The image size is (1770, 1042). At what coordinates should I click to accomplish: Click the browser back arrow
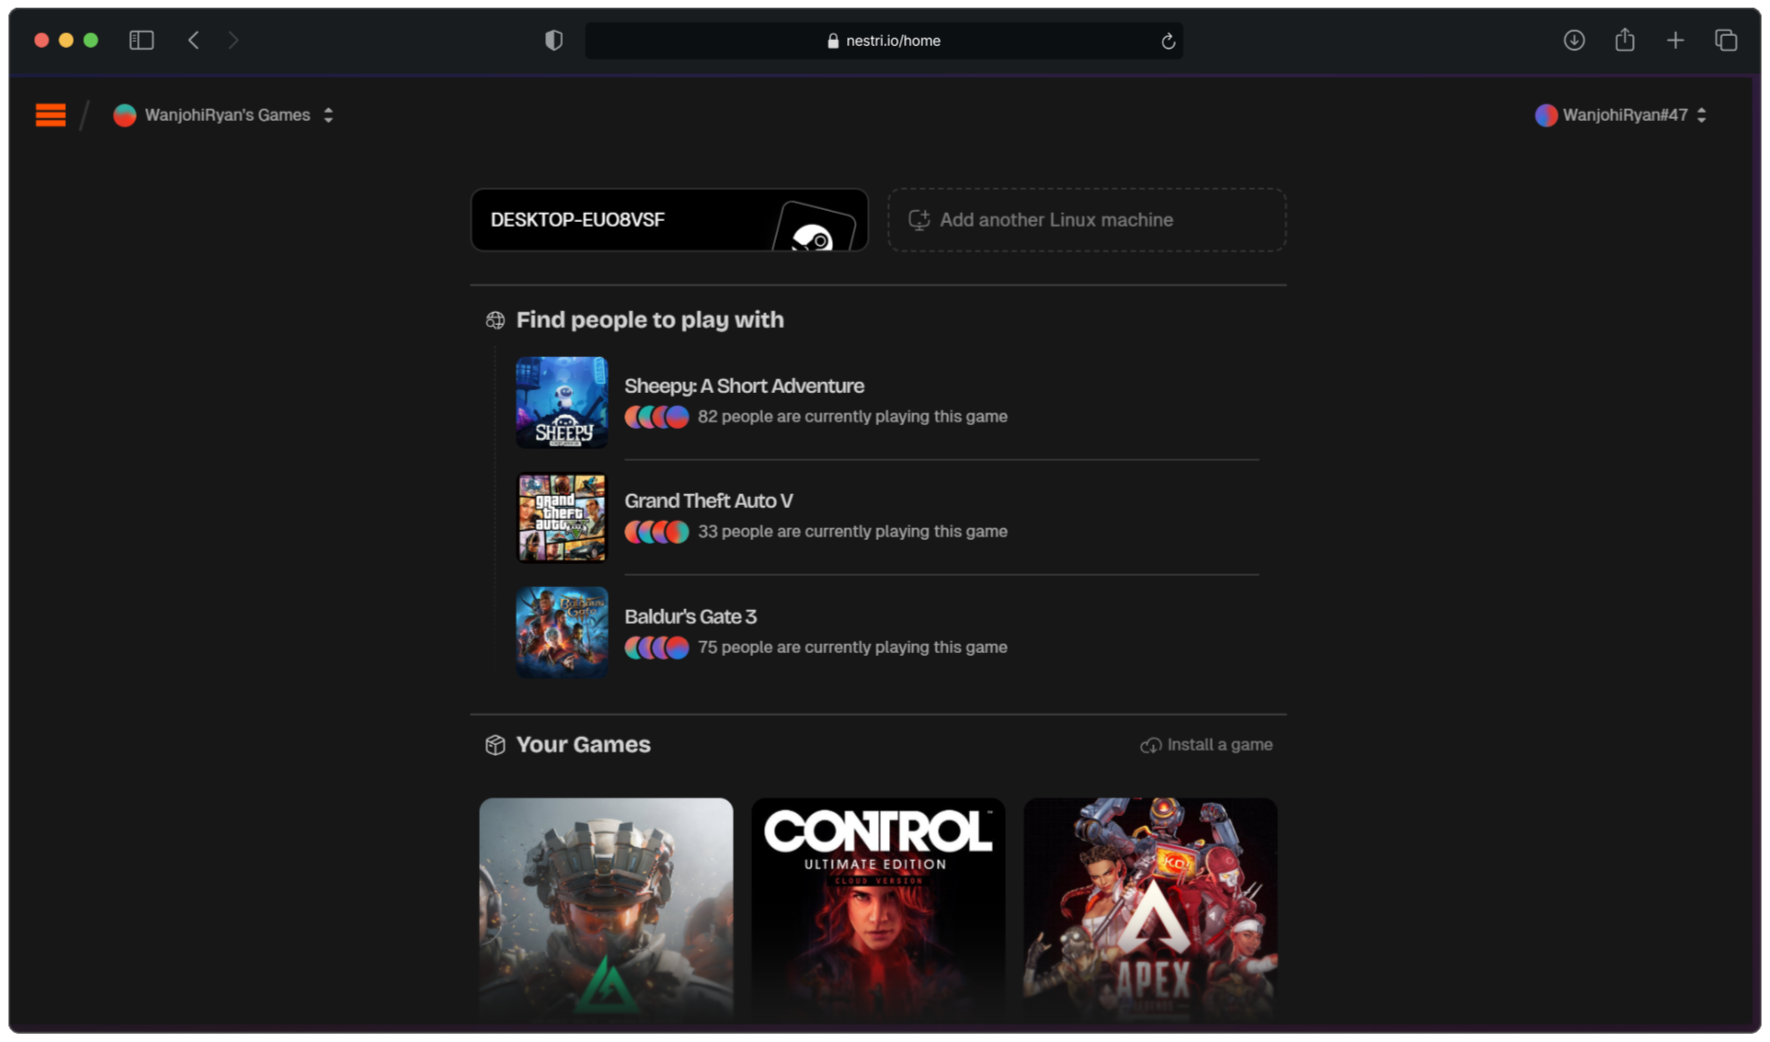point(194,40)
